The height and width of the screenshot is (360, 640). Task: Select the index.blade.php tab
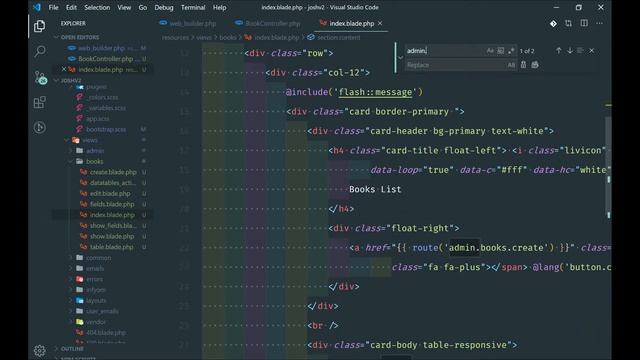pyautogui.click(x=351, y=24)
